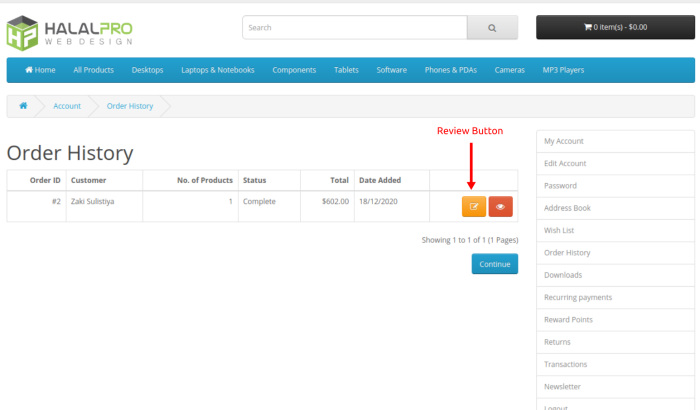Open Order History in sidebar

(615, 253)
